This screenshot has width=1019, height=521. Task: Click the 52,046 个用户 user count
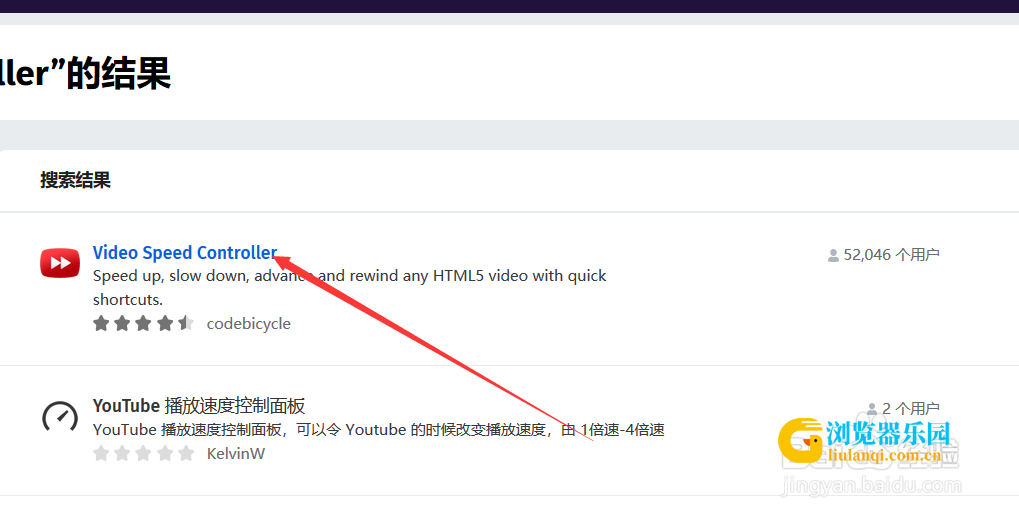(891, 255)
